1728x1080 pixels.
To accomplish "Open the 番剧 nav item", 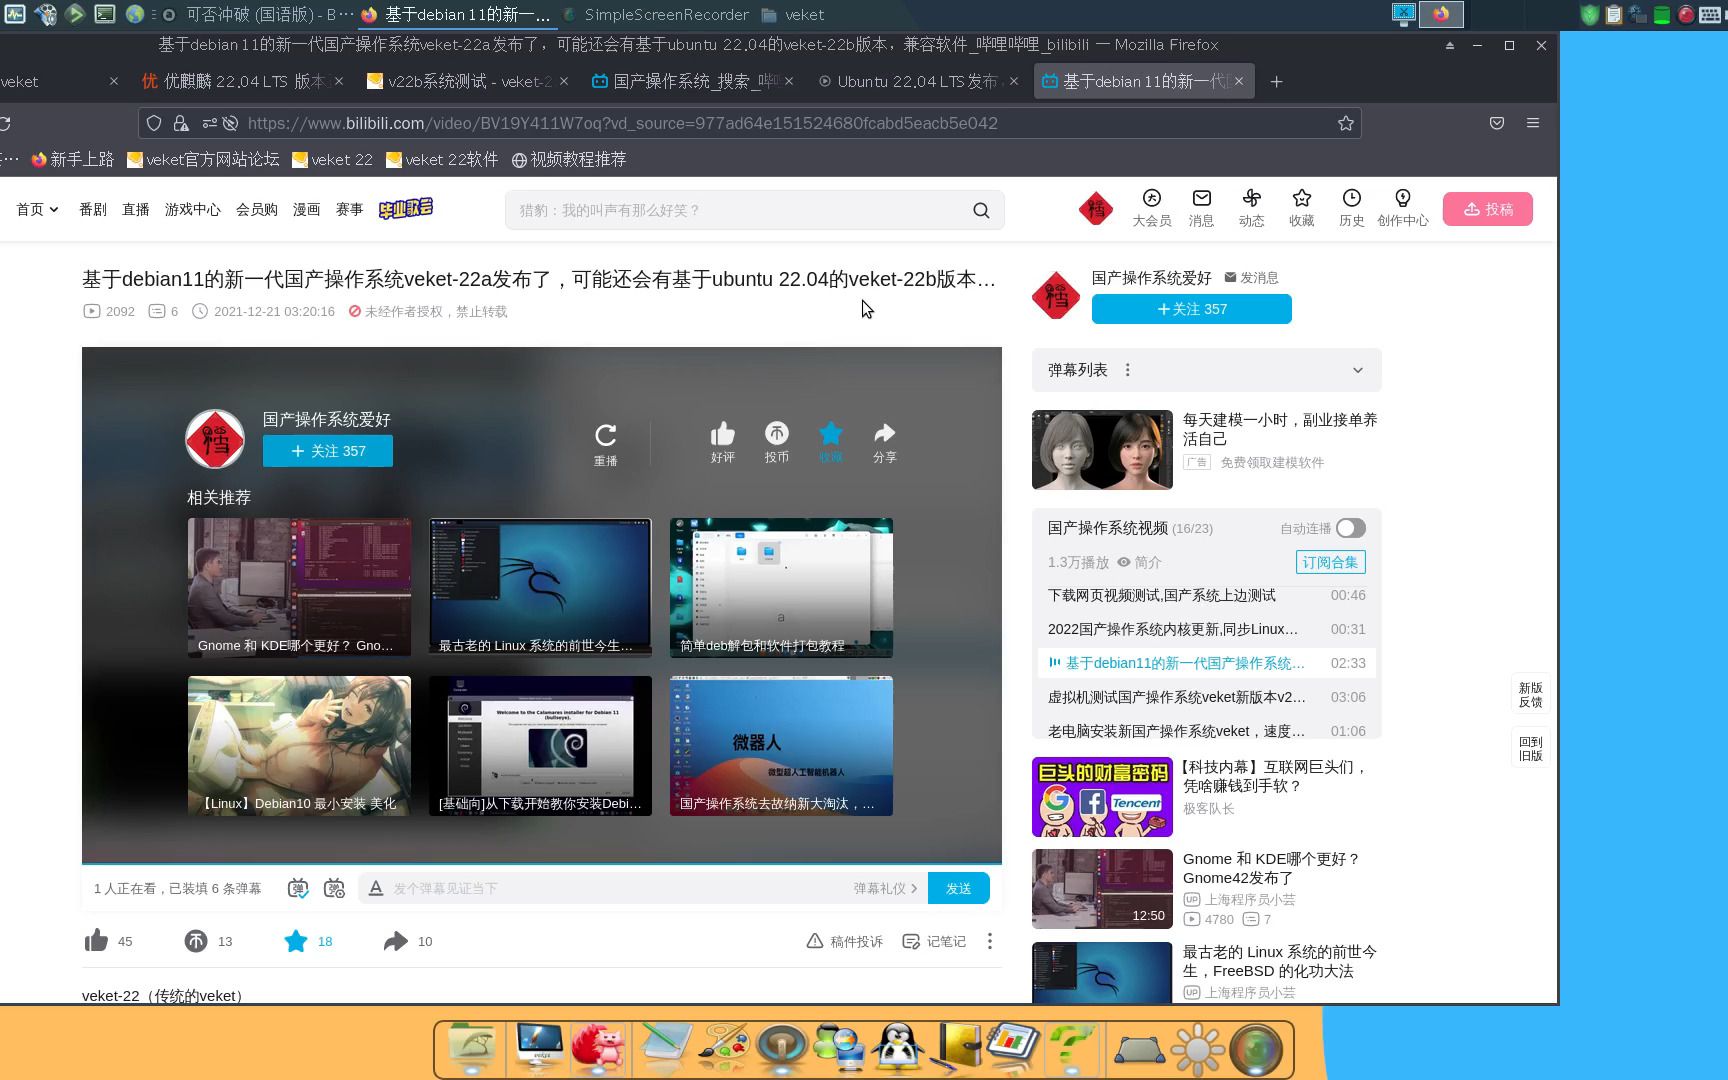I will coord(93,209).
